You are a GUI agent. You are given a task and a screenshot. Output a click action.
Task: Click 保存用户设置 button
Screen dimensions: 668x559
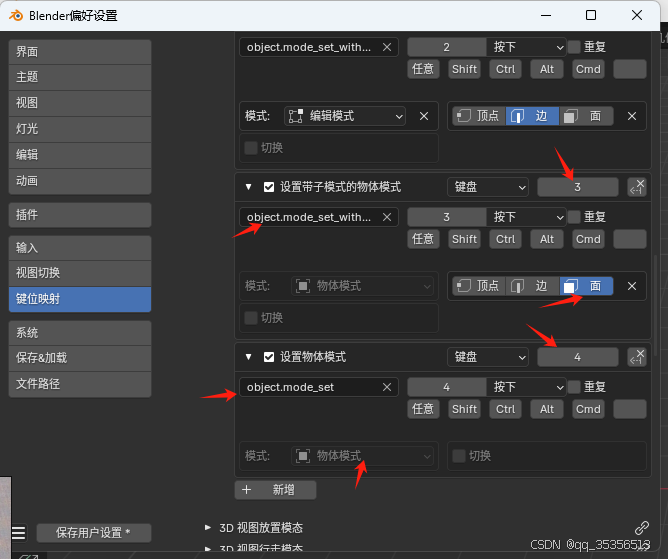tap(94, 533)
